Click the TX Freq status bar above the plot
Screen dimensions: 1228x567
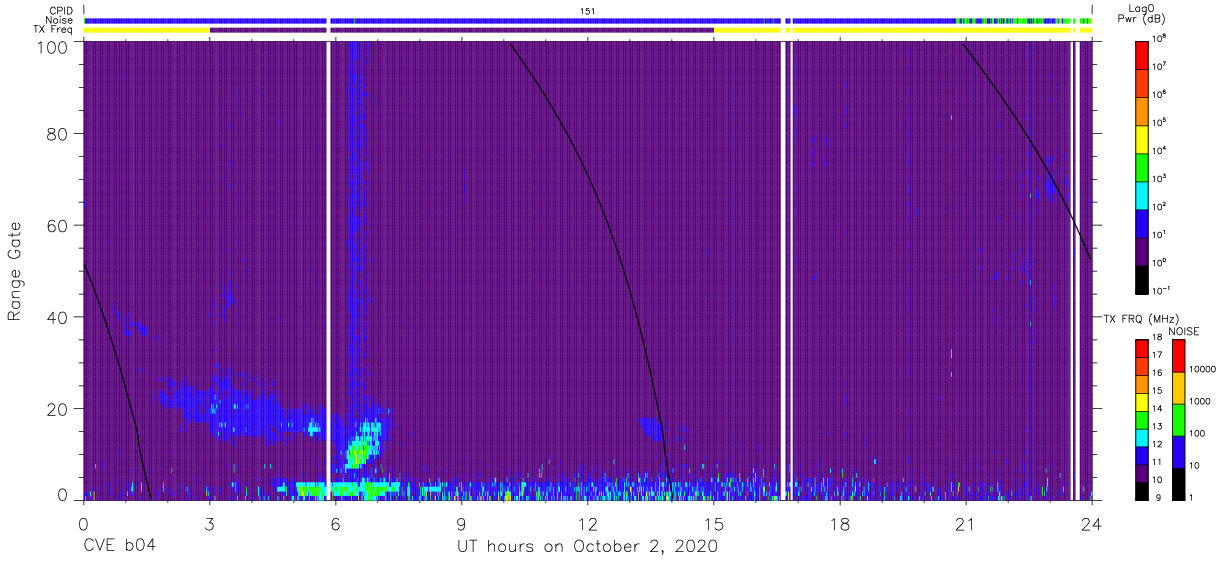click(588, 30)
